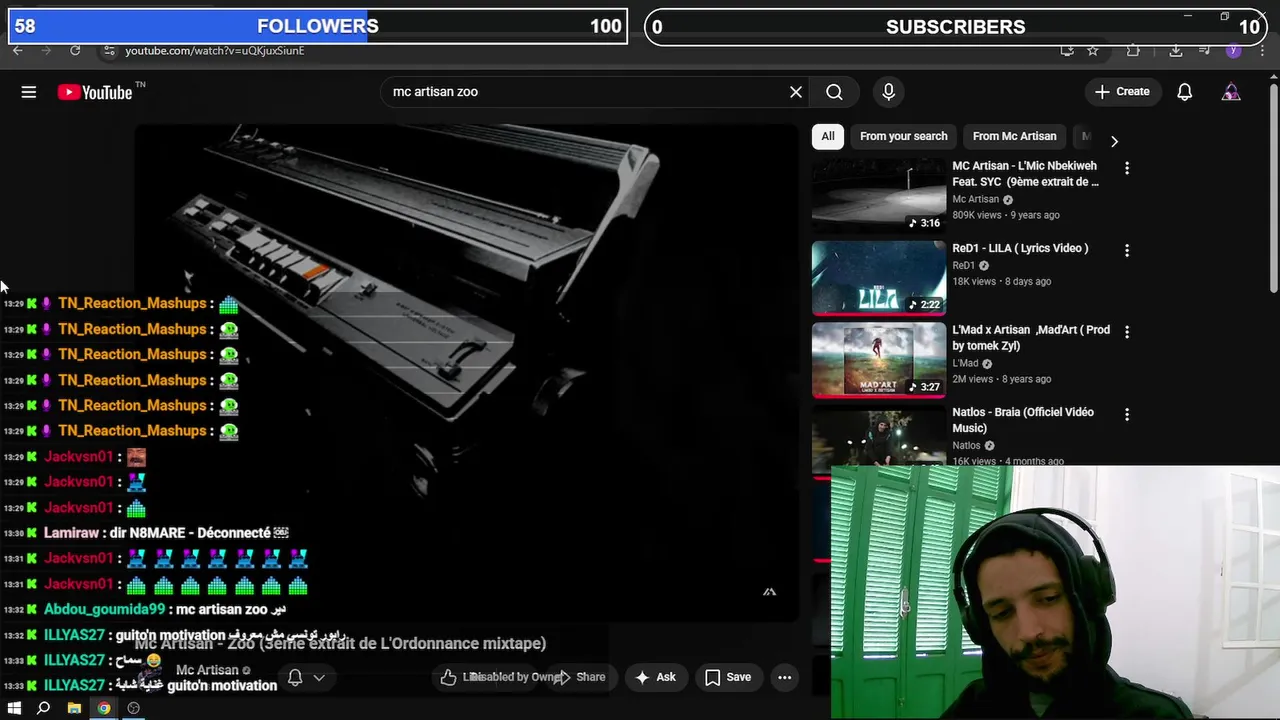Open the browser extensions puzzle icon
The height and width of the screenshot is (720, 1280).
[1133, 50]
